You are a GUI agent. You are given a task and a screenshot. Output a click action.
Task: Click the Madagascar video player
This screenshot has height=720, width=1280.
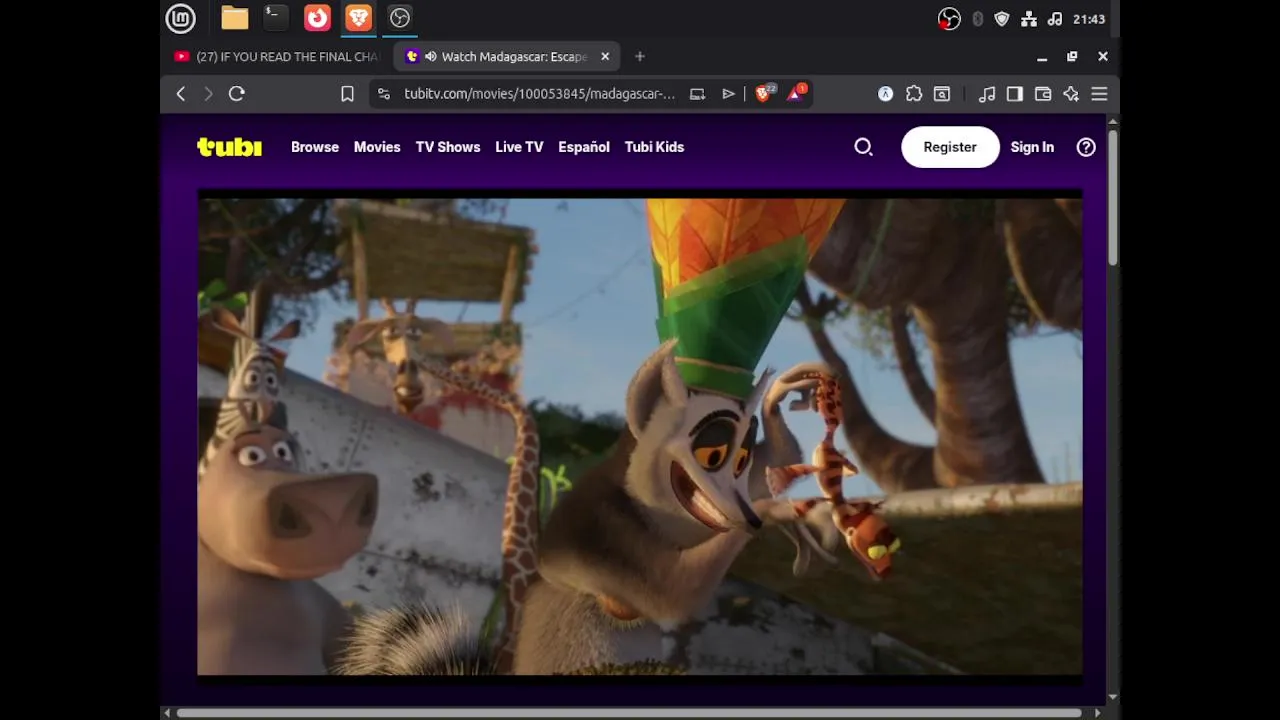coord(640,436)
